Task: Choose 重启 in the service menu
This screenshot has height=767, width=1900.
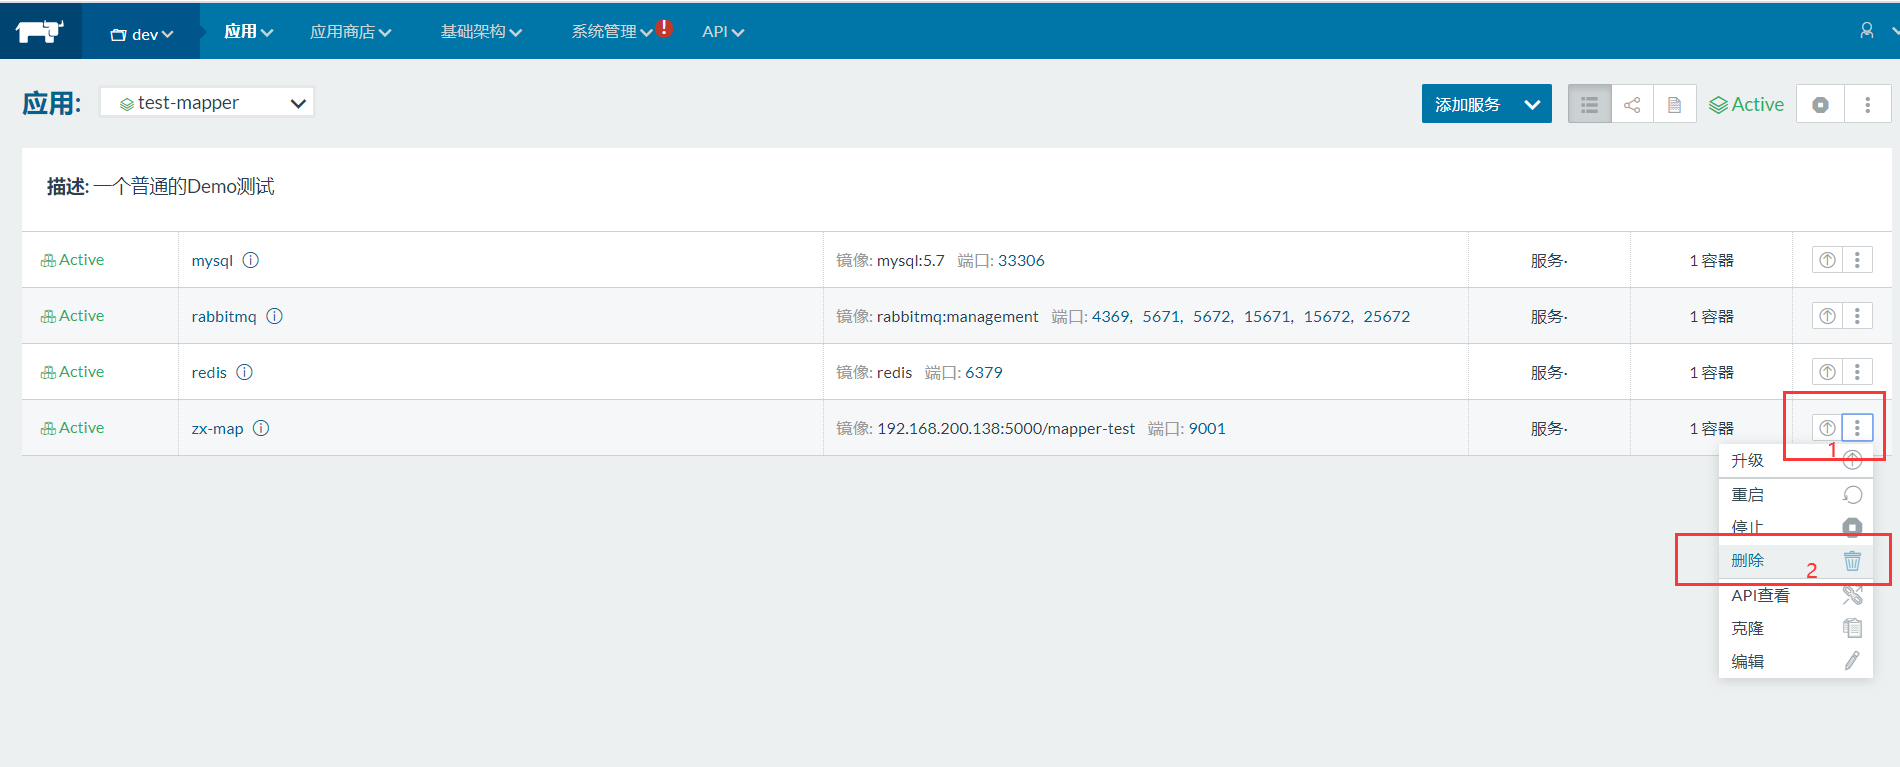Action: point(1748,495)
